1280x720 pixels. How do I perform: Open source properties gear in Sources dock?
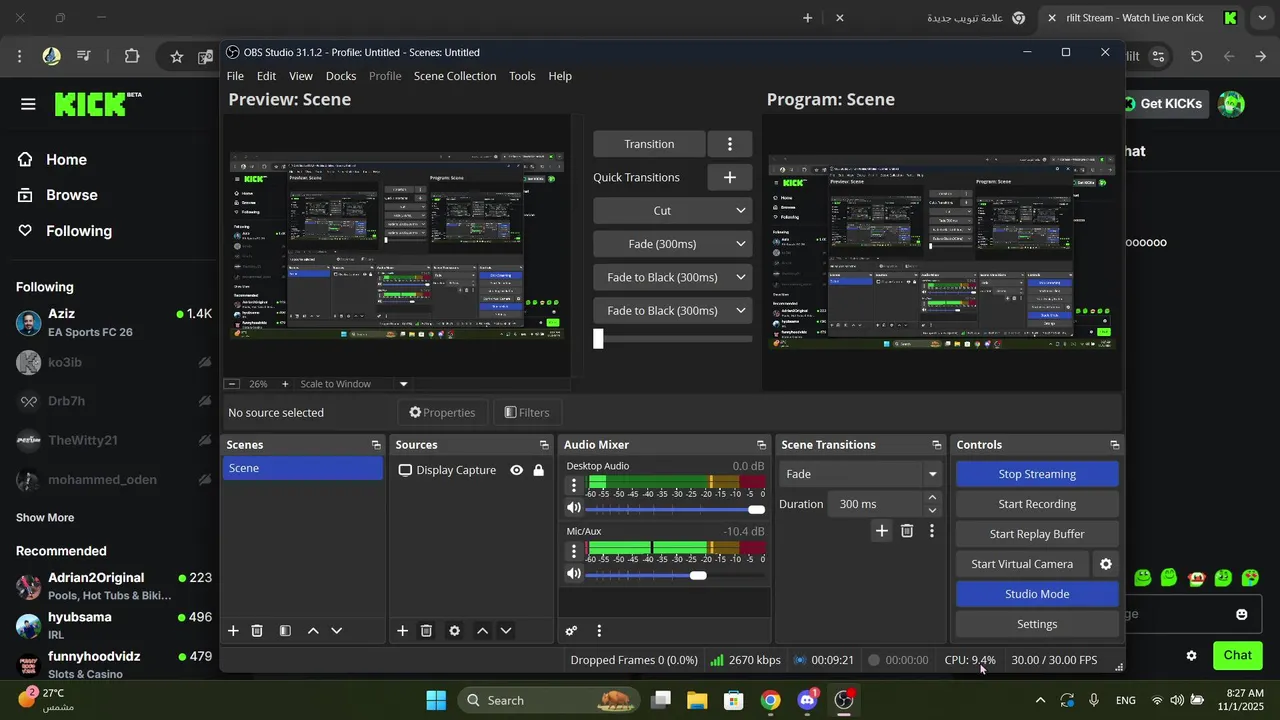point(454,631)
